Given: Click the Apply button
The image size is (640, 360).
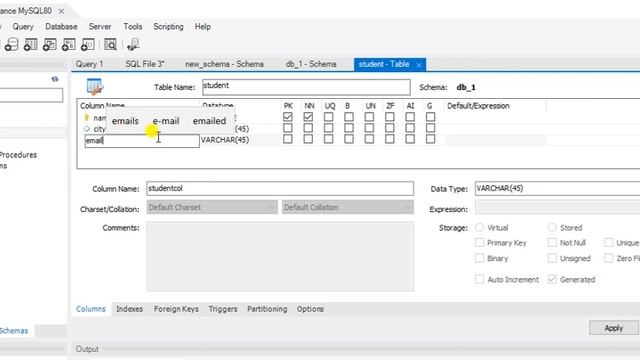Looking at the screenshot, I should click(x=613, y=328).
